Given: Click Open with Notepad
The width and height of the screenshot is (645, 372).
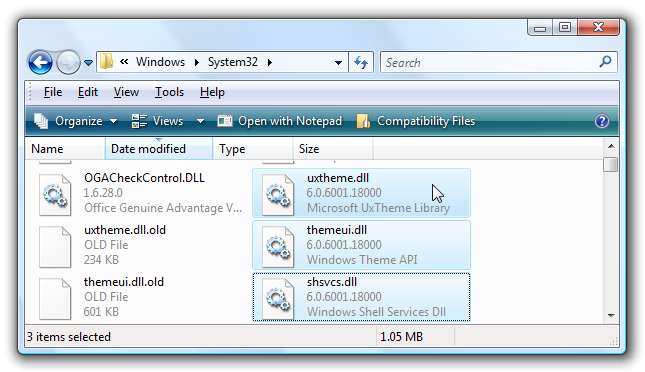Looking at the screenshot, I should [x=280, y=121].
